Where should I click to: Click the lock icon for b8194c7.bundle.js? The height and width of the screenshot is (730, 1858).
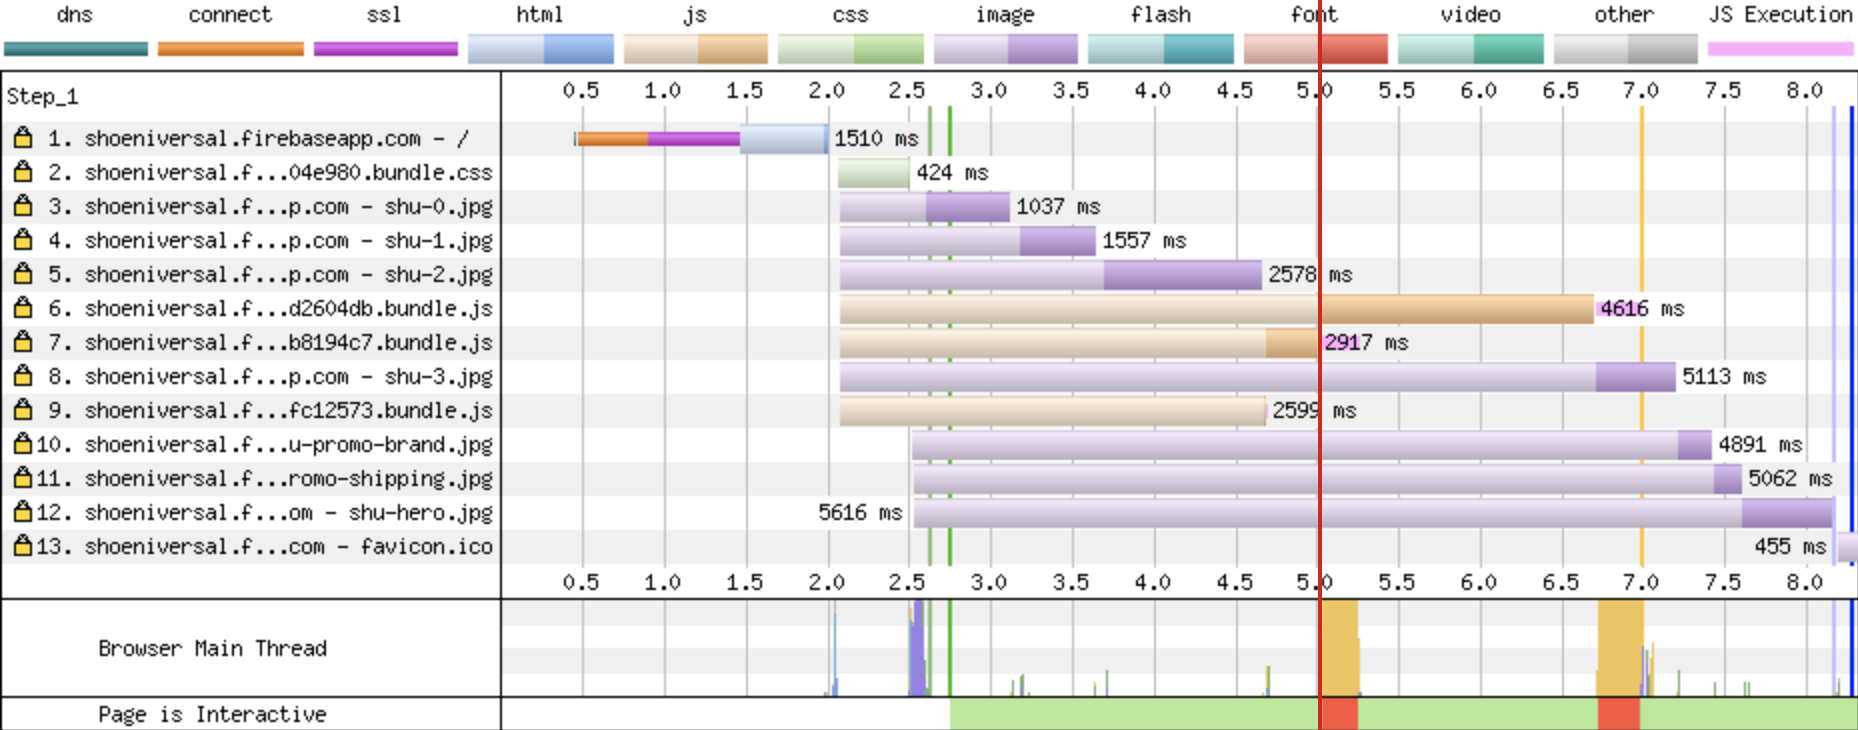point(22,342)
